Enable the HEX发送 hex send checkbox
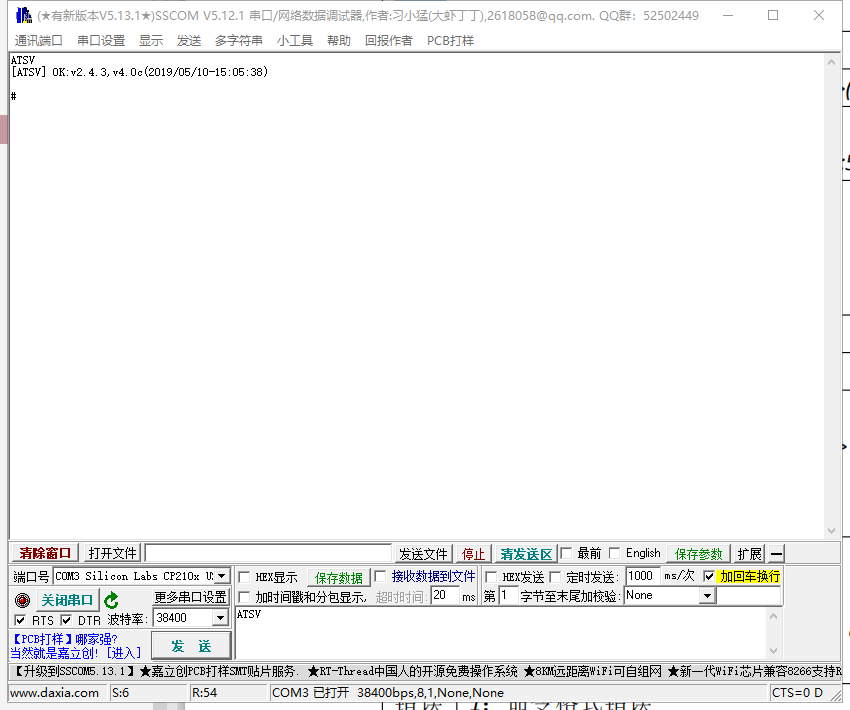The height and width of the screenshot is (710, 850). [492, 576]
